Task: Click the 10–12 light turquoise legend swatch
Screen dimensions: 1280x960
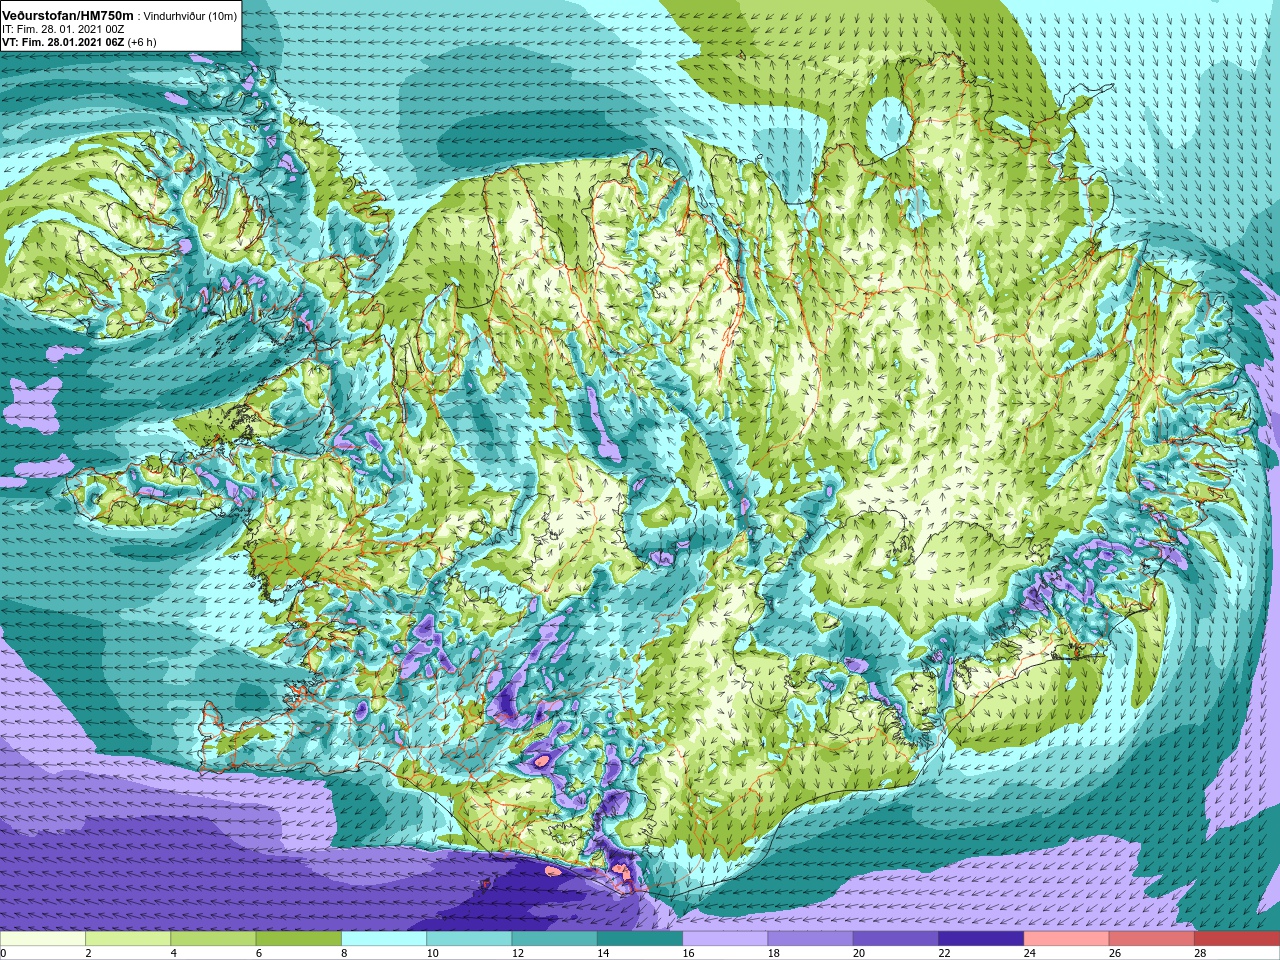Action: 469,939
